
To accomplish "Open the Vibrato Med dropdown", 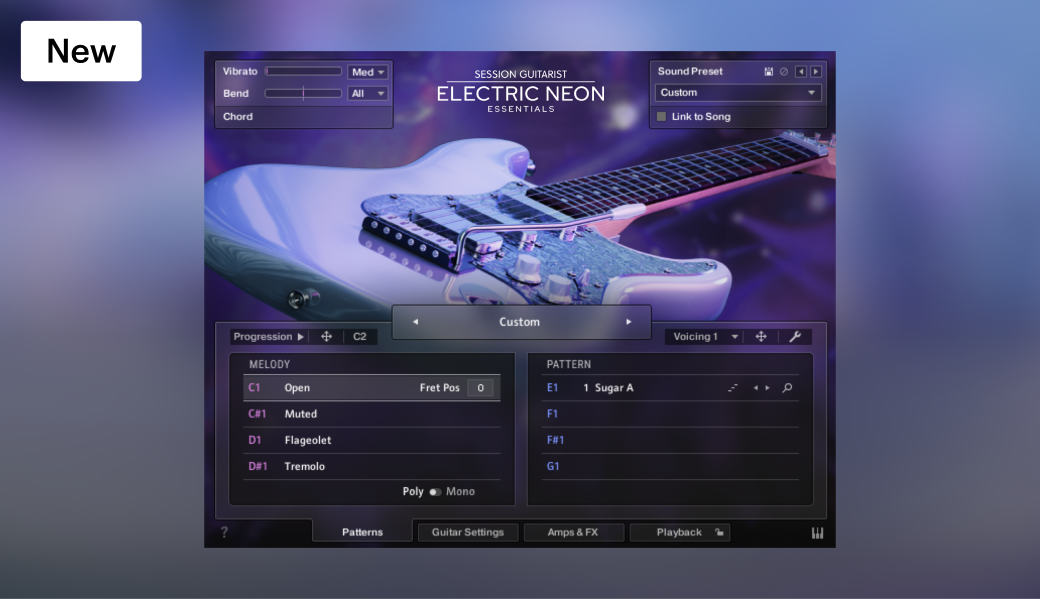I will click(x=367, y=72).
